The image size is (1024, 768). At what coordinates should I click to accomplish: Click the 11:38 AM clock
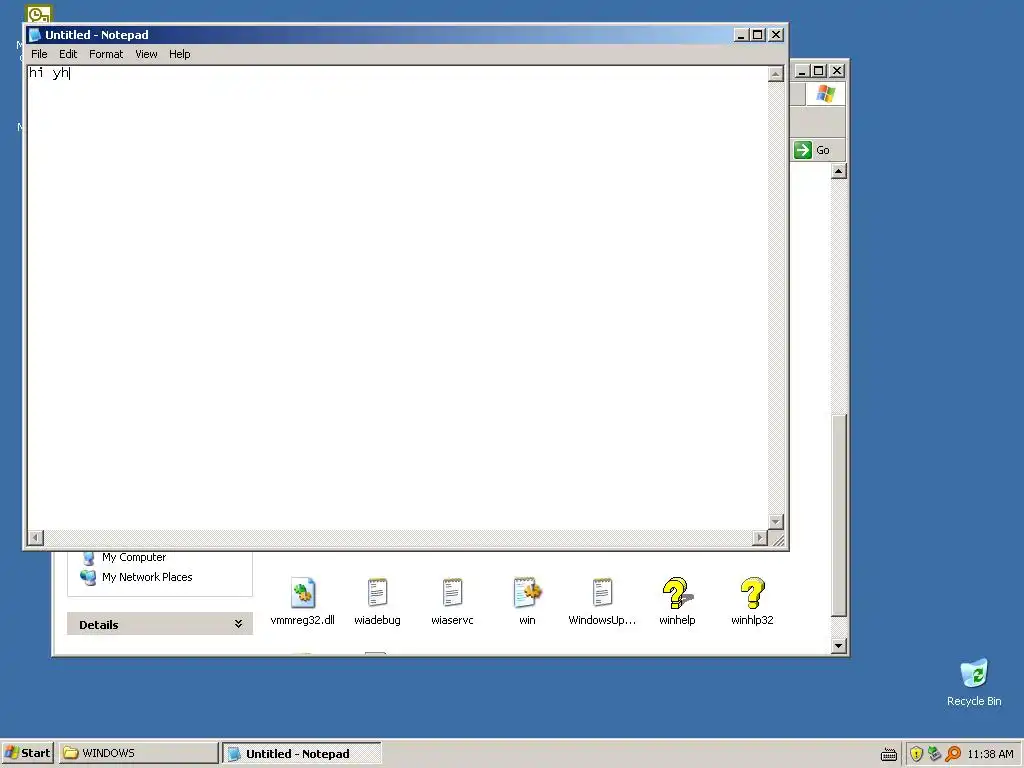tap(990, 754)
